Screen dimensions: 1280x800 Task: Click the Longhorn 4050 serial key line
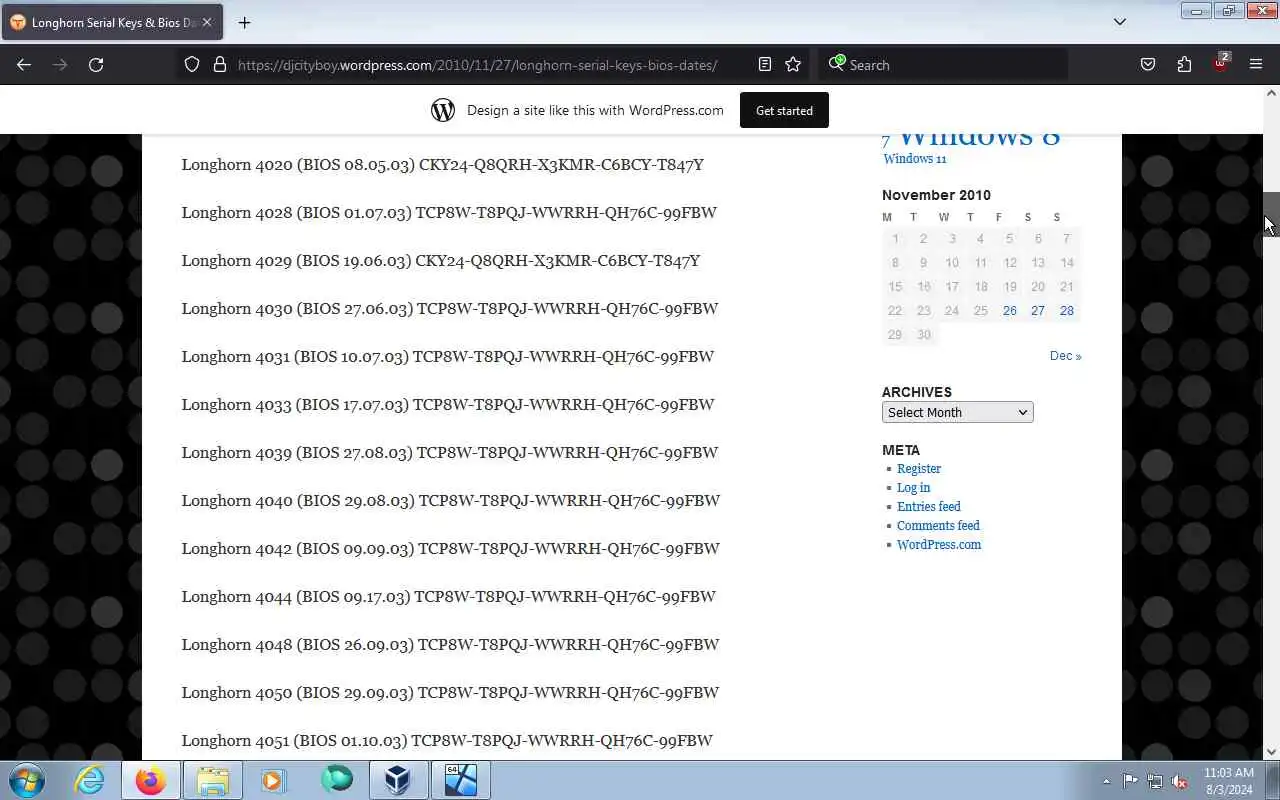pos(450,692)
